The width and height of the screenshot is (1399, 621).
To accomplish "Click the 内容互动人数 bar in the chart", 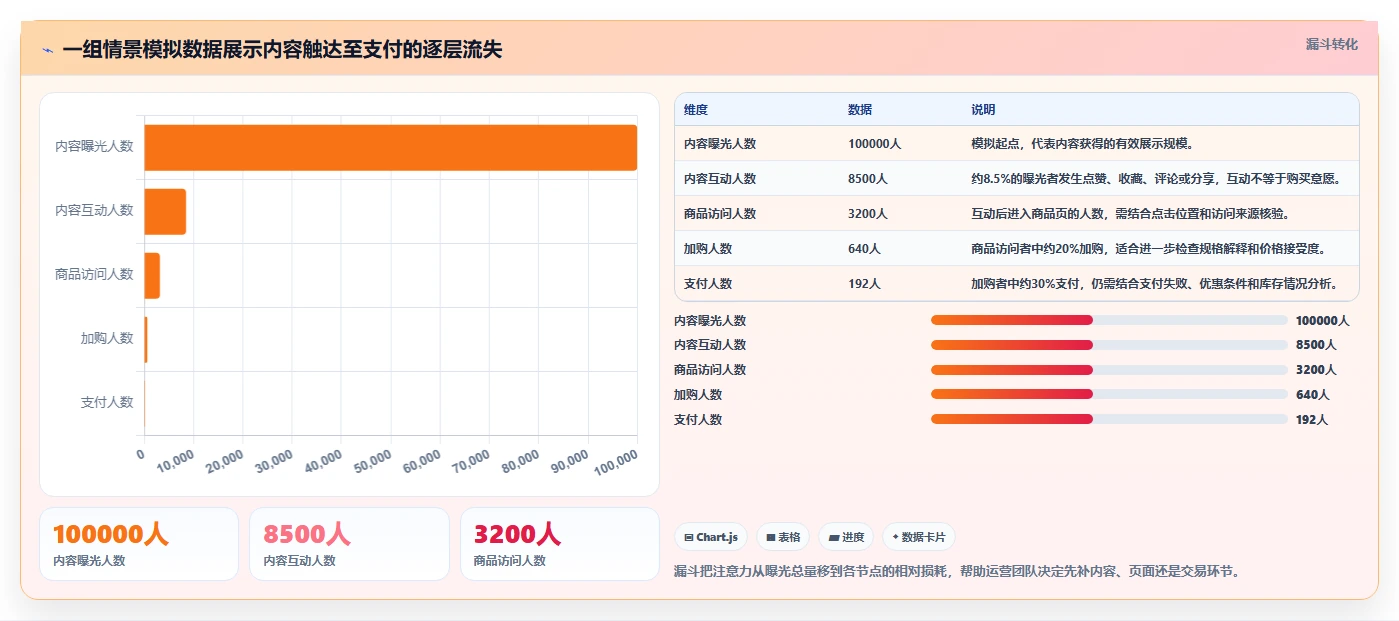I will tap(166, 211).
